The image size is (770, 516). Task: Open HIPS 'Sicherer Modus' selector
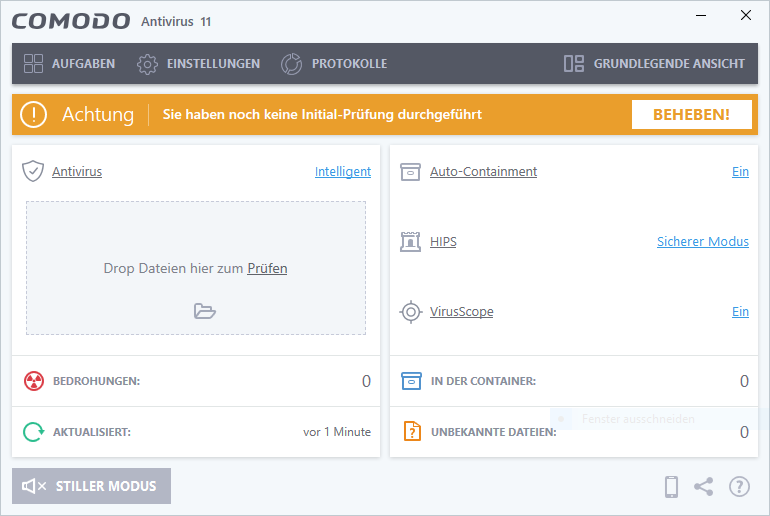click(x=702, y=241)
